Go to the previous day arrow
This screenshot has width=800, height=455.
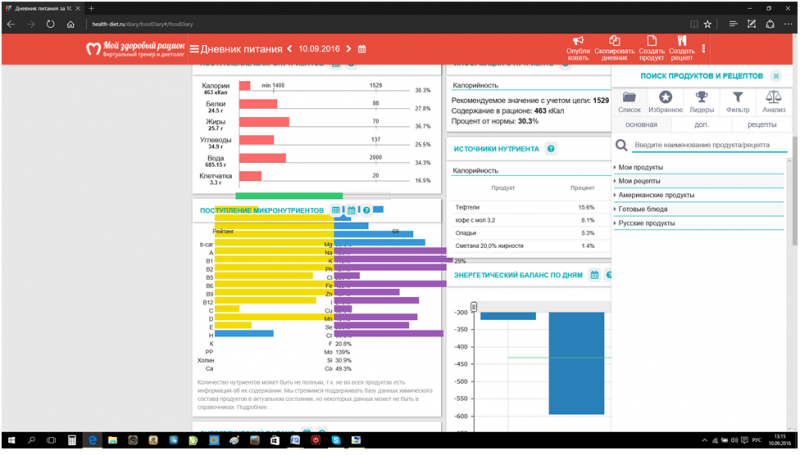pyautogui.click(x=290, y=49)
